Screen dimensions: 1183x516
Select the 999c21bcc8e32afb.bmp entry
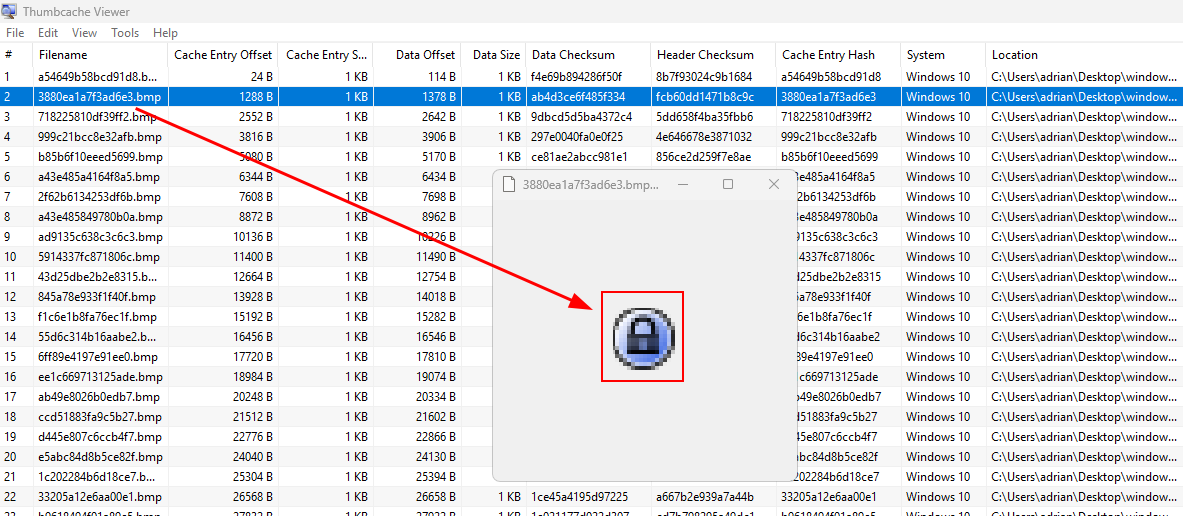(98, 137)
